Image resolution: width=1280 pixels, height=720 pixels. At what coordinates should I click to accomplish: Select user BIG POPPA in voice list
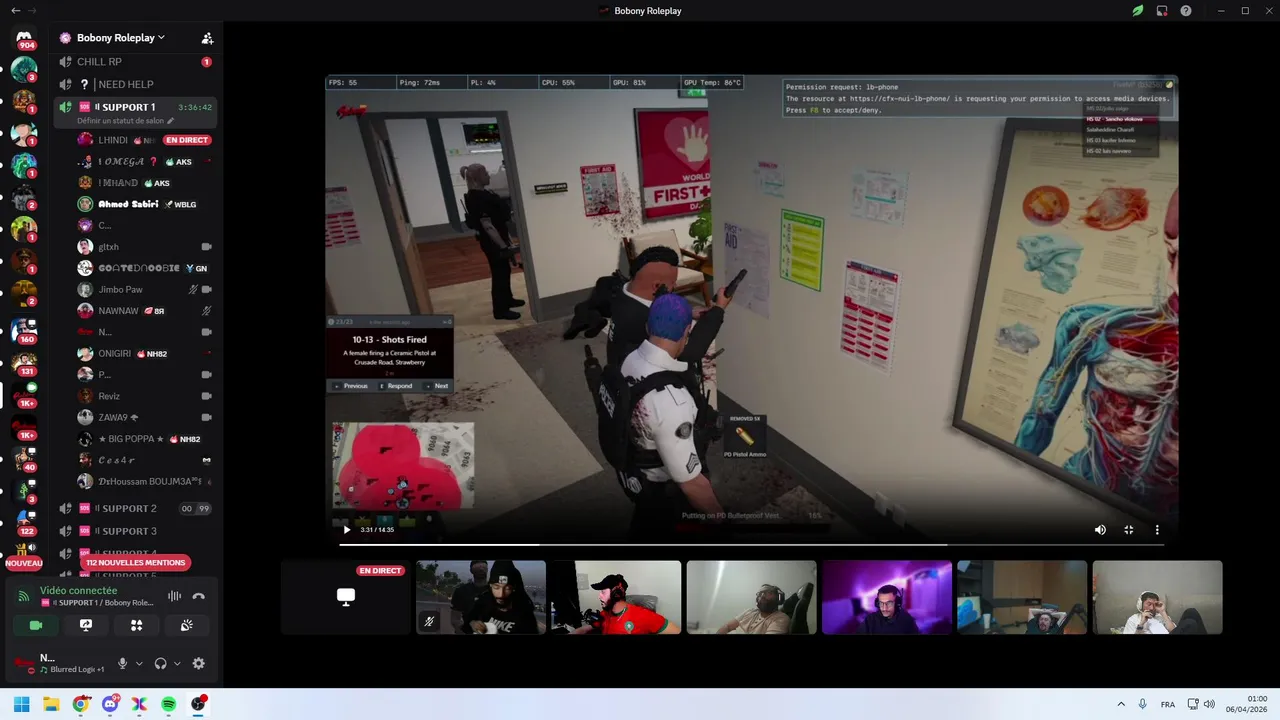pos(145,439)
